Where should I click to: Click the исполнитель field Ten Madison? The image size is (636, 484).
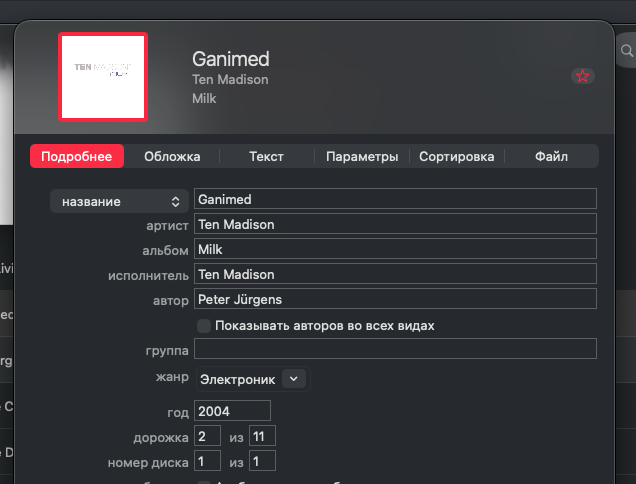395,274
